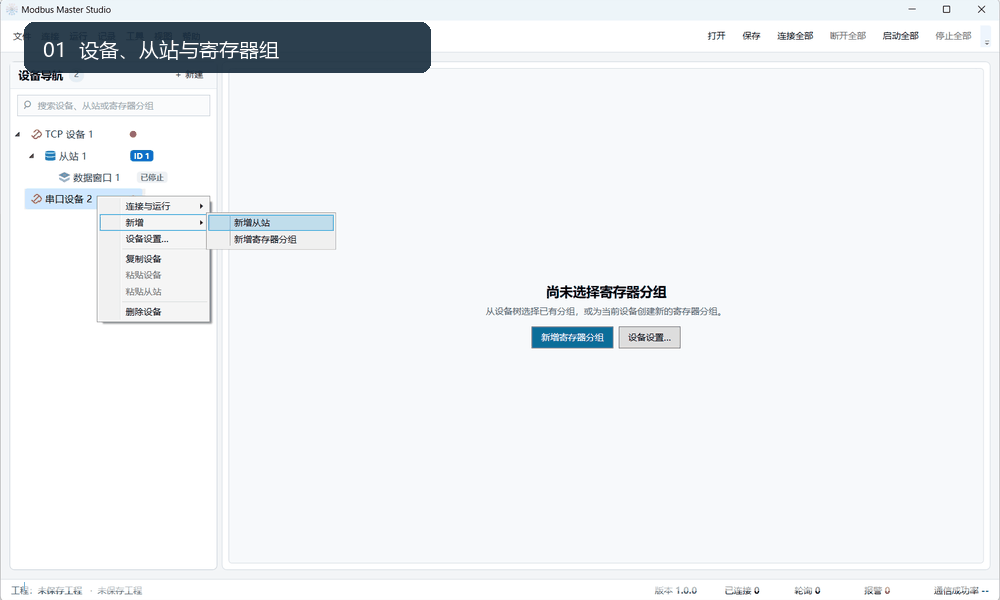
Task: Click 启动全部 in the toolbar
Action: 901,36
